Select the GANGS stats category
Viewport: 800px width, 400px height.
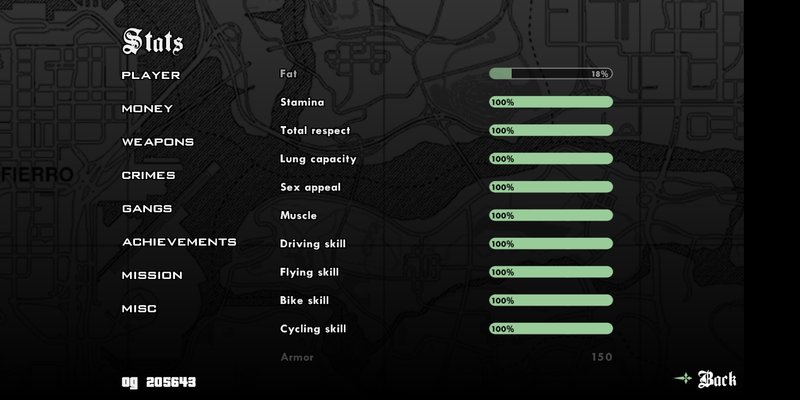coord(147,208)
